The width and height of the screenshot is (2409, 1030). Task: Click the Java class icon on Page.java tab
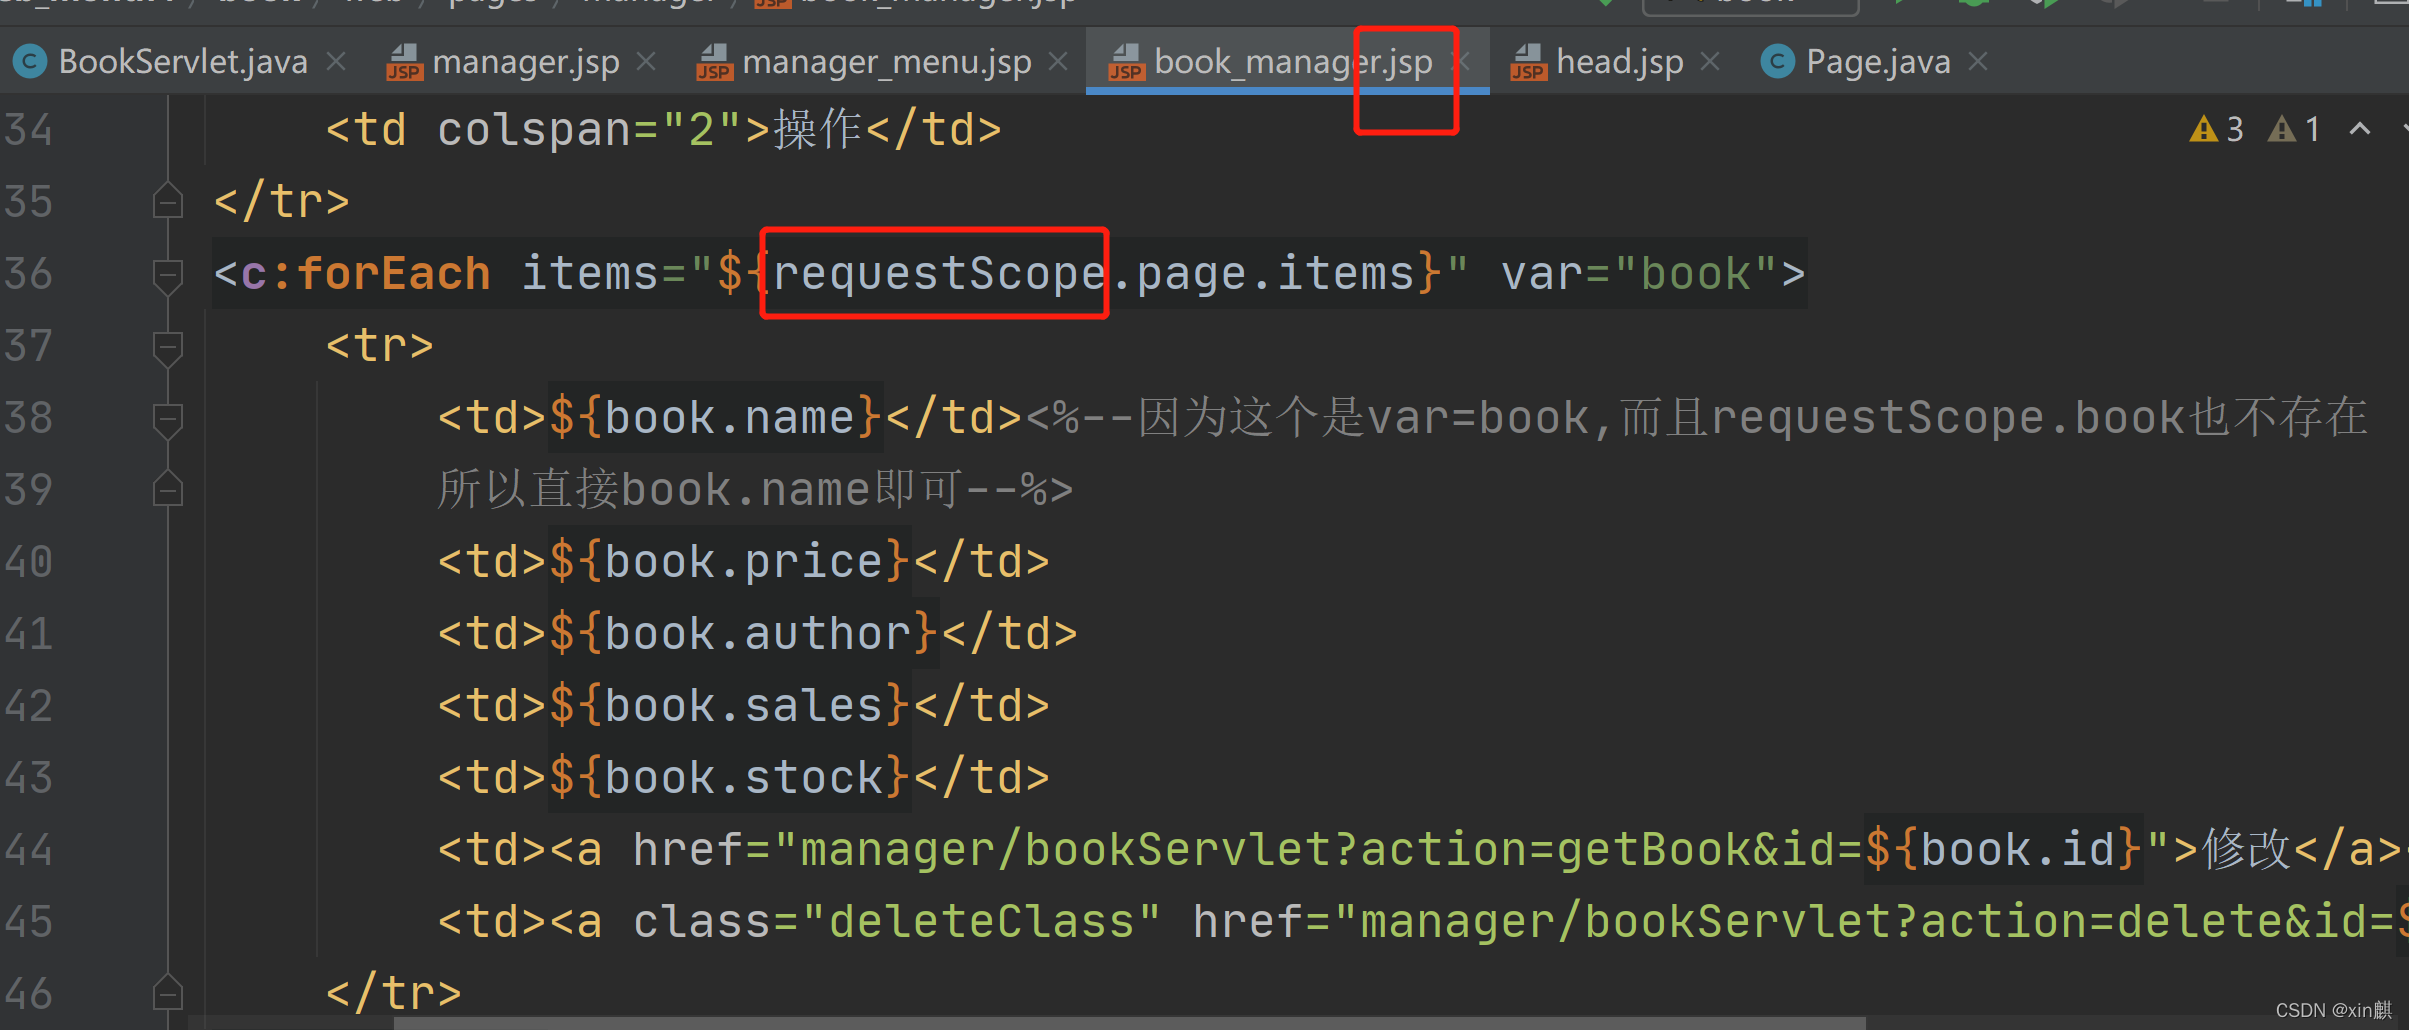point(1777,62)
